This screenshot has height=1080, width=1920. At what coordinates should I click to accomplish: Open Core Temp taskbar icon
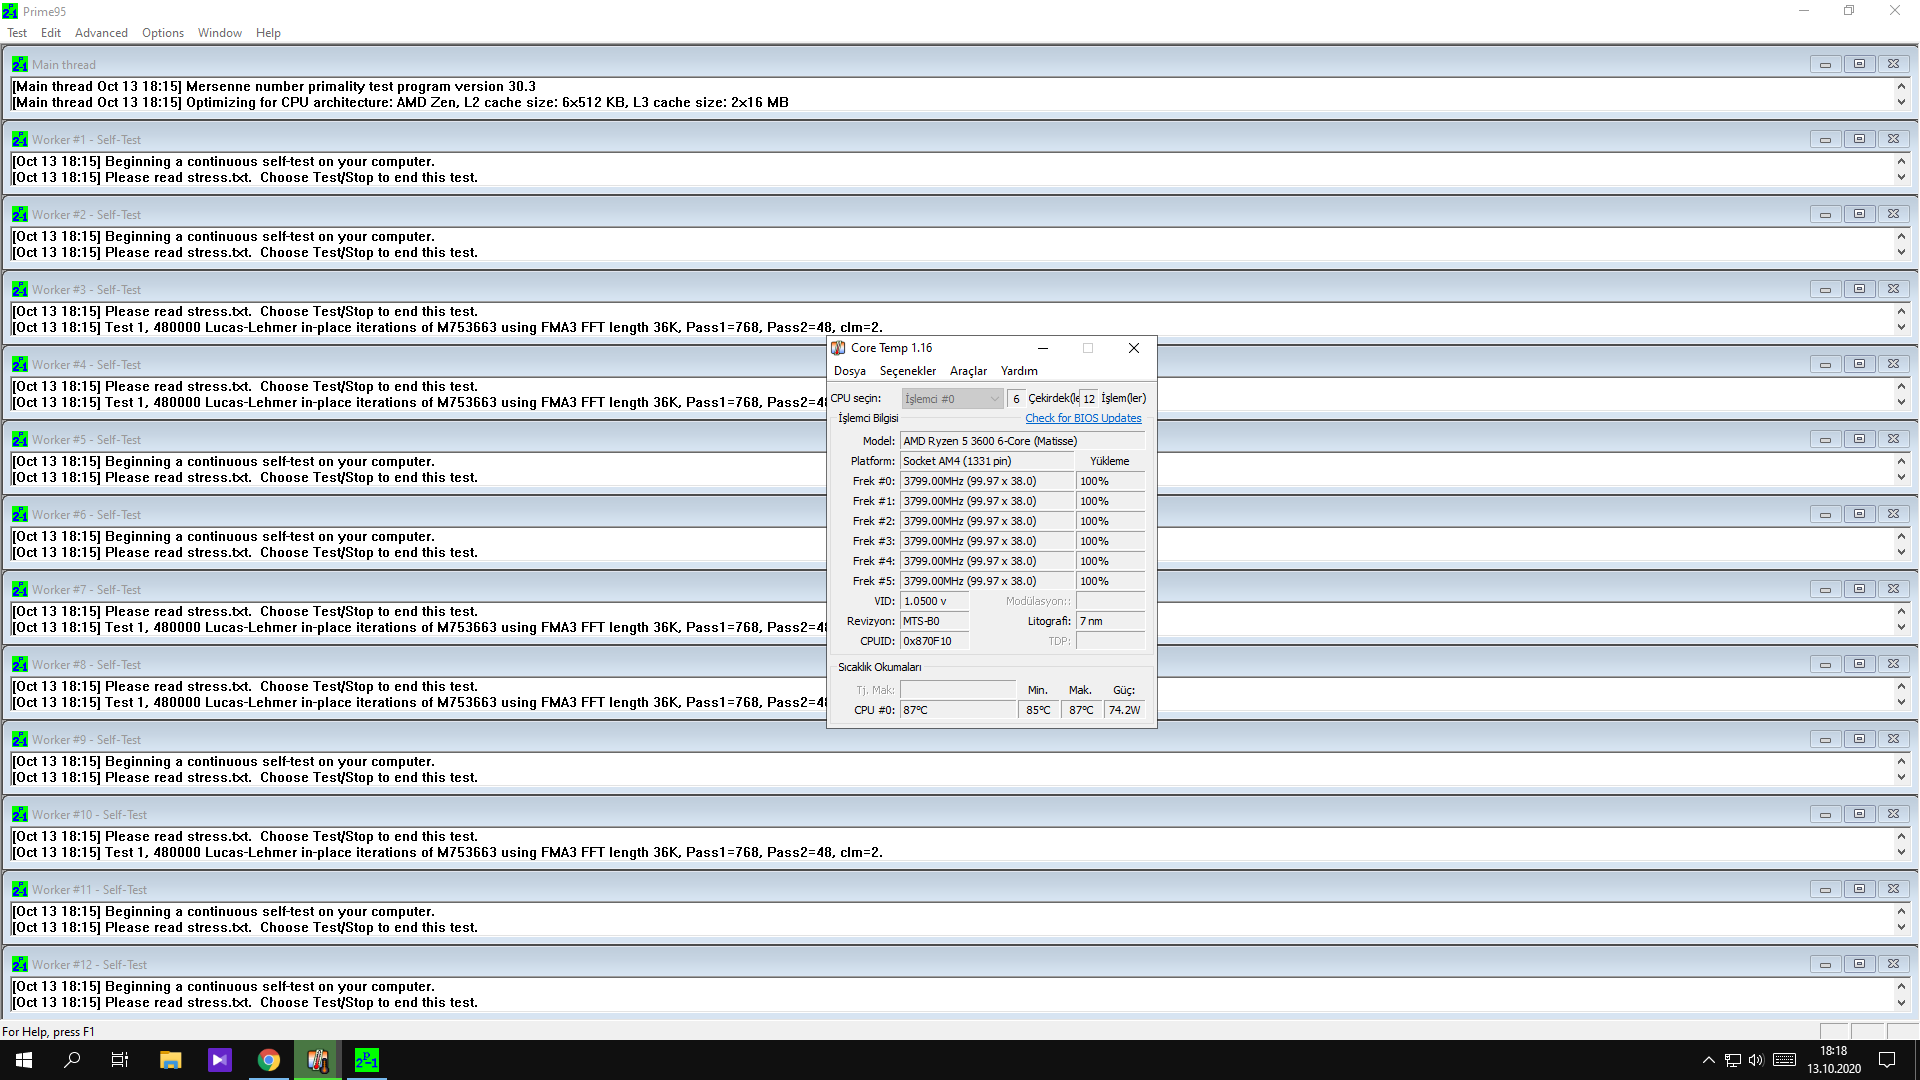(x=318, y=1060)
